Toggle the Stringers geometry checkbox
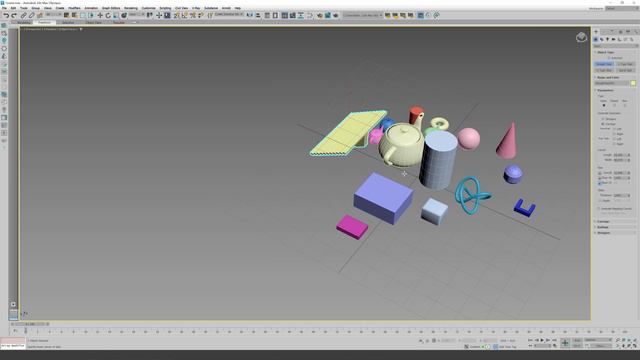 click(x=603, y=119)
